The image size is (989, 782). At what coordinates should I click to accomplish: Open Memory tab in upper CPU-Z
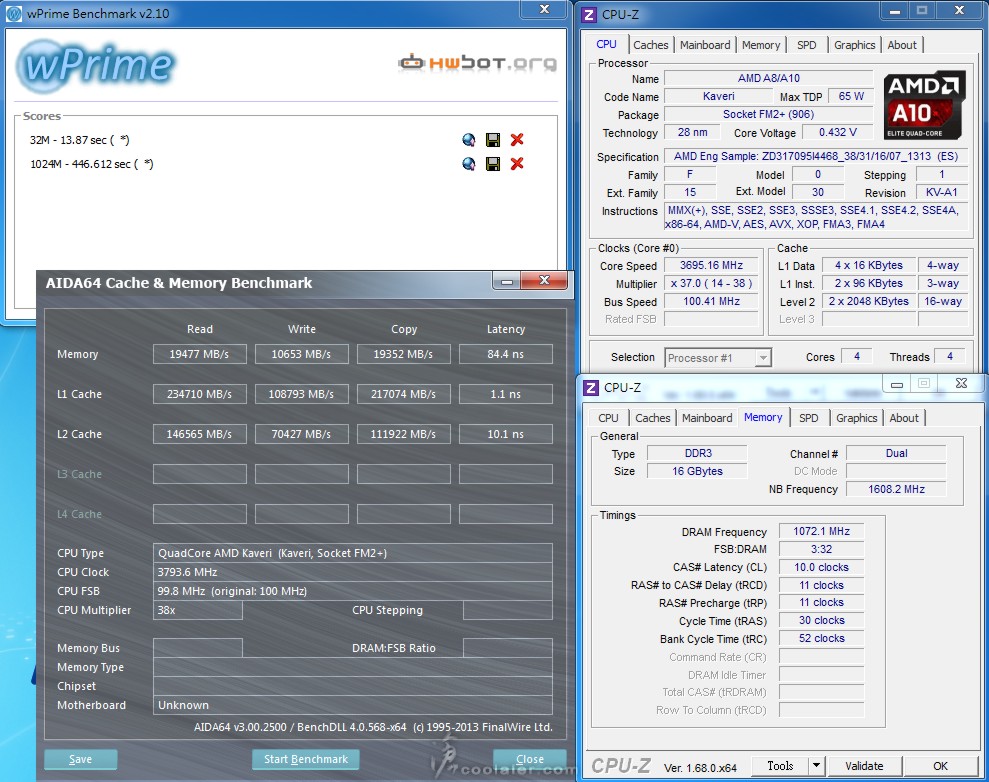[761, 45]
